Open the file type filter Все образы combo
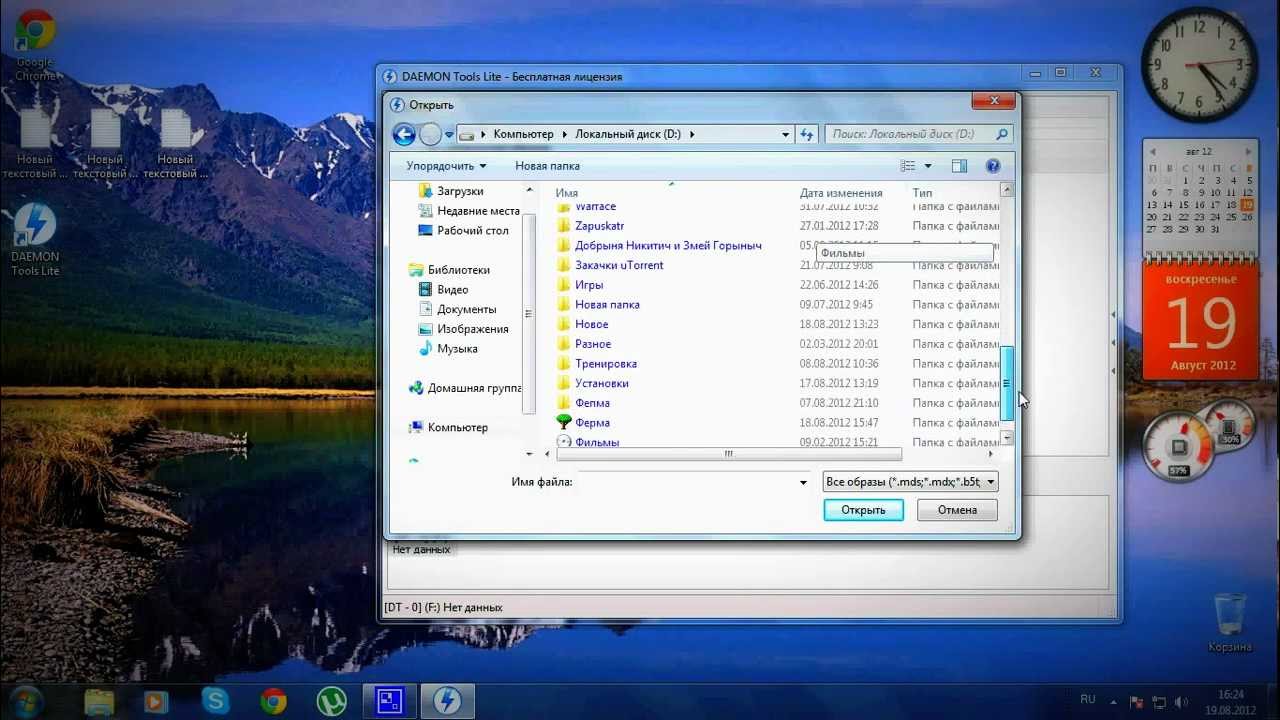1280x720 pixels. pyautogui.click(x=910, y=482)
